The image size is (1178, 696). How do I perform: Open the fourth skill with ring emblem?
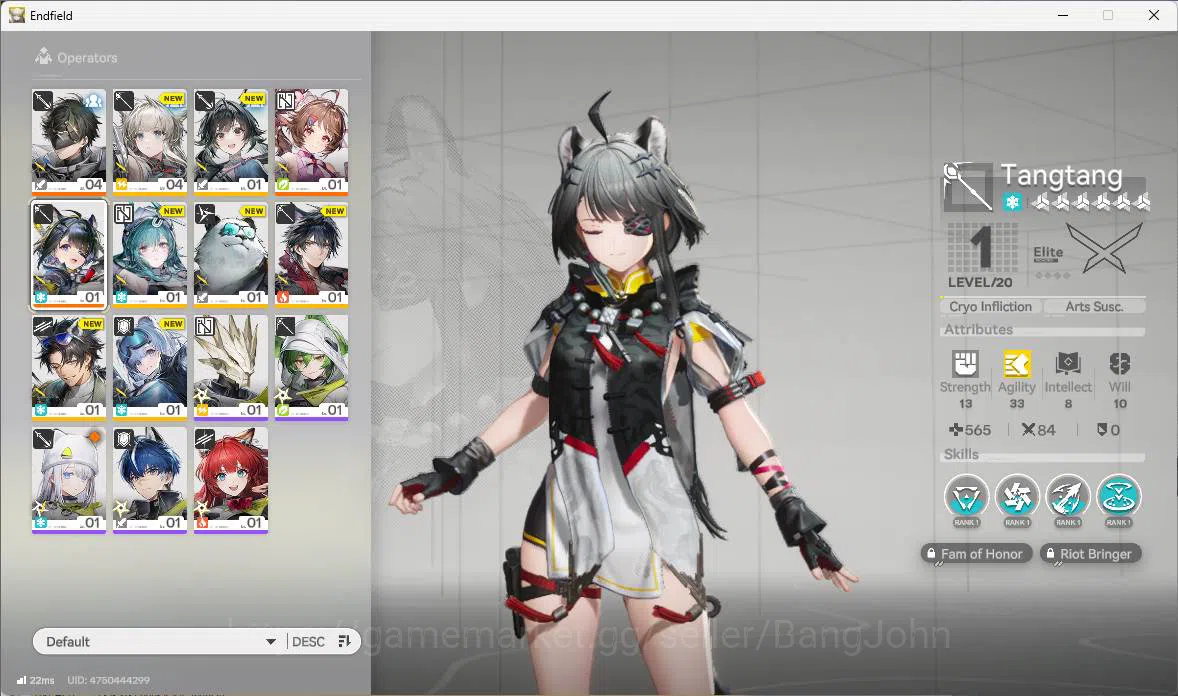tap(1119, 498)
